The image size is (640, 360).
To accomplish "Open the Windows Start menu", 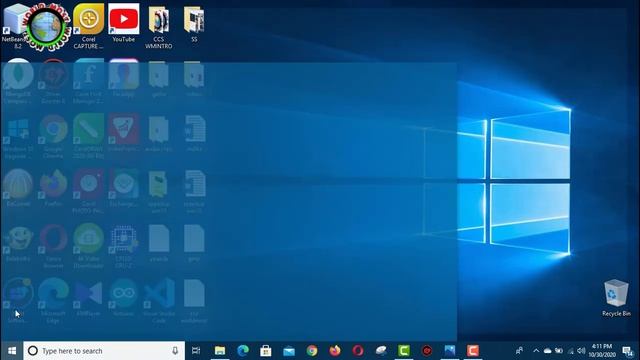I will coord(12,351).
